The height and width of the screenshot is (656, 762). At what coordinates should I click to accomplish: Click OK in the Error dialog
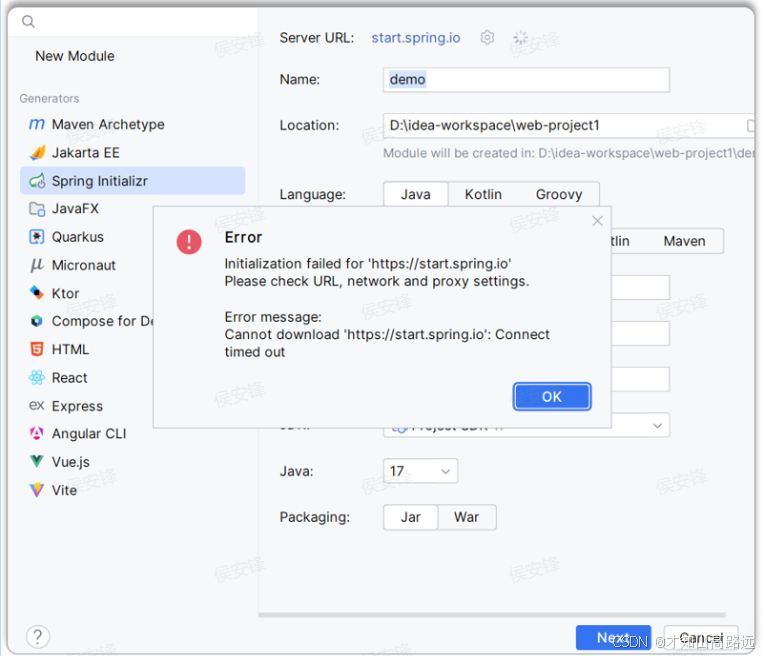pos(552,397)
